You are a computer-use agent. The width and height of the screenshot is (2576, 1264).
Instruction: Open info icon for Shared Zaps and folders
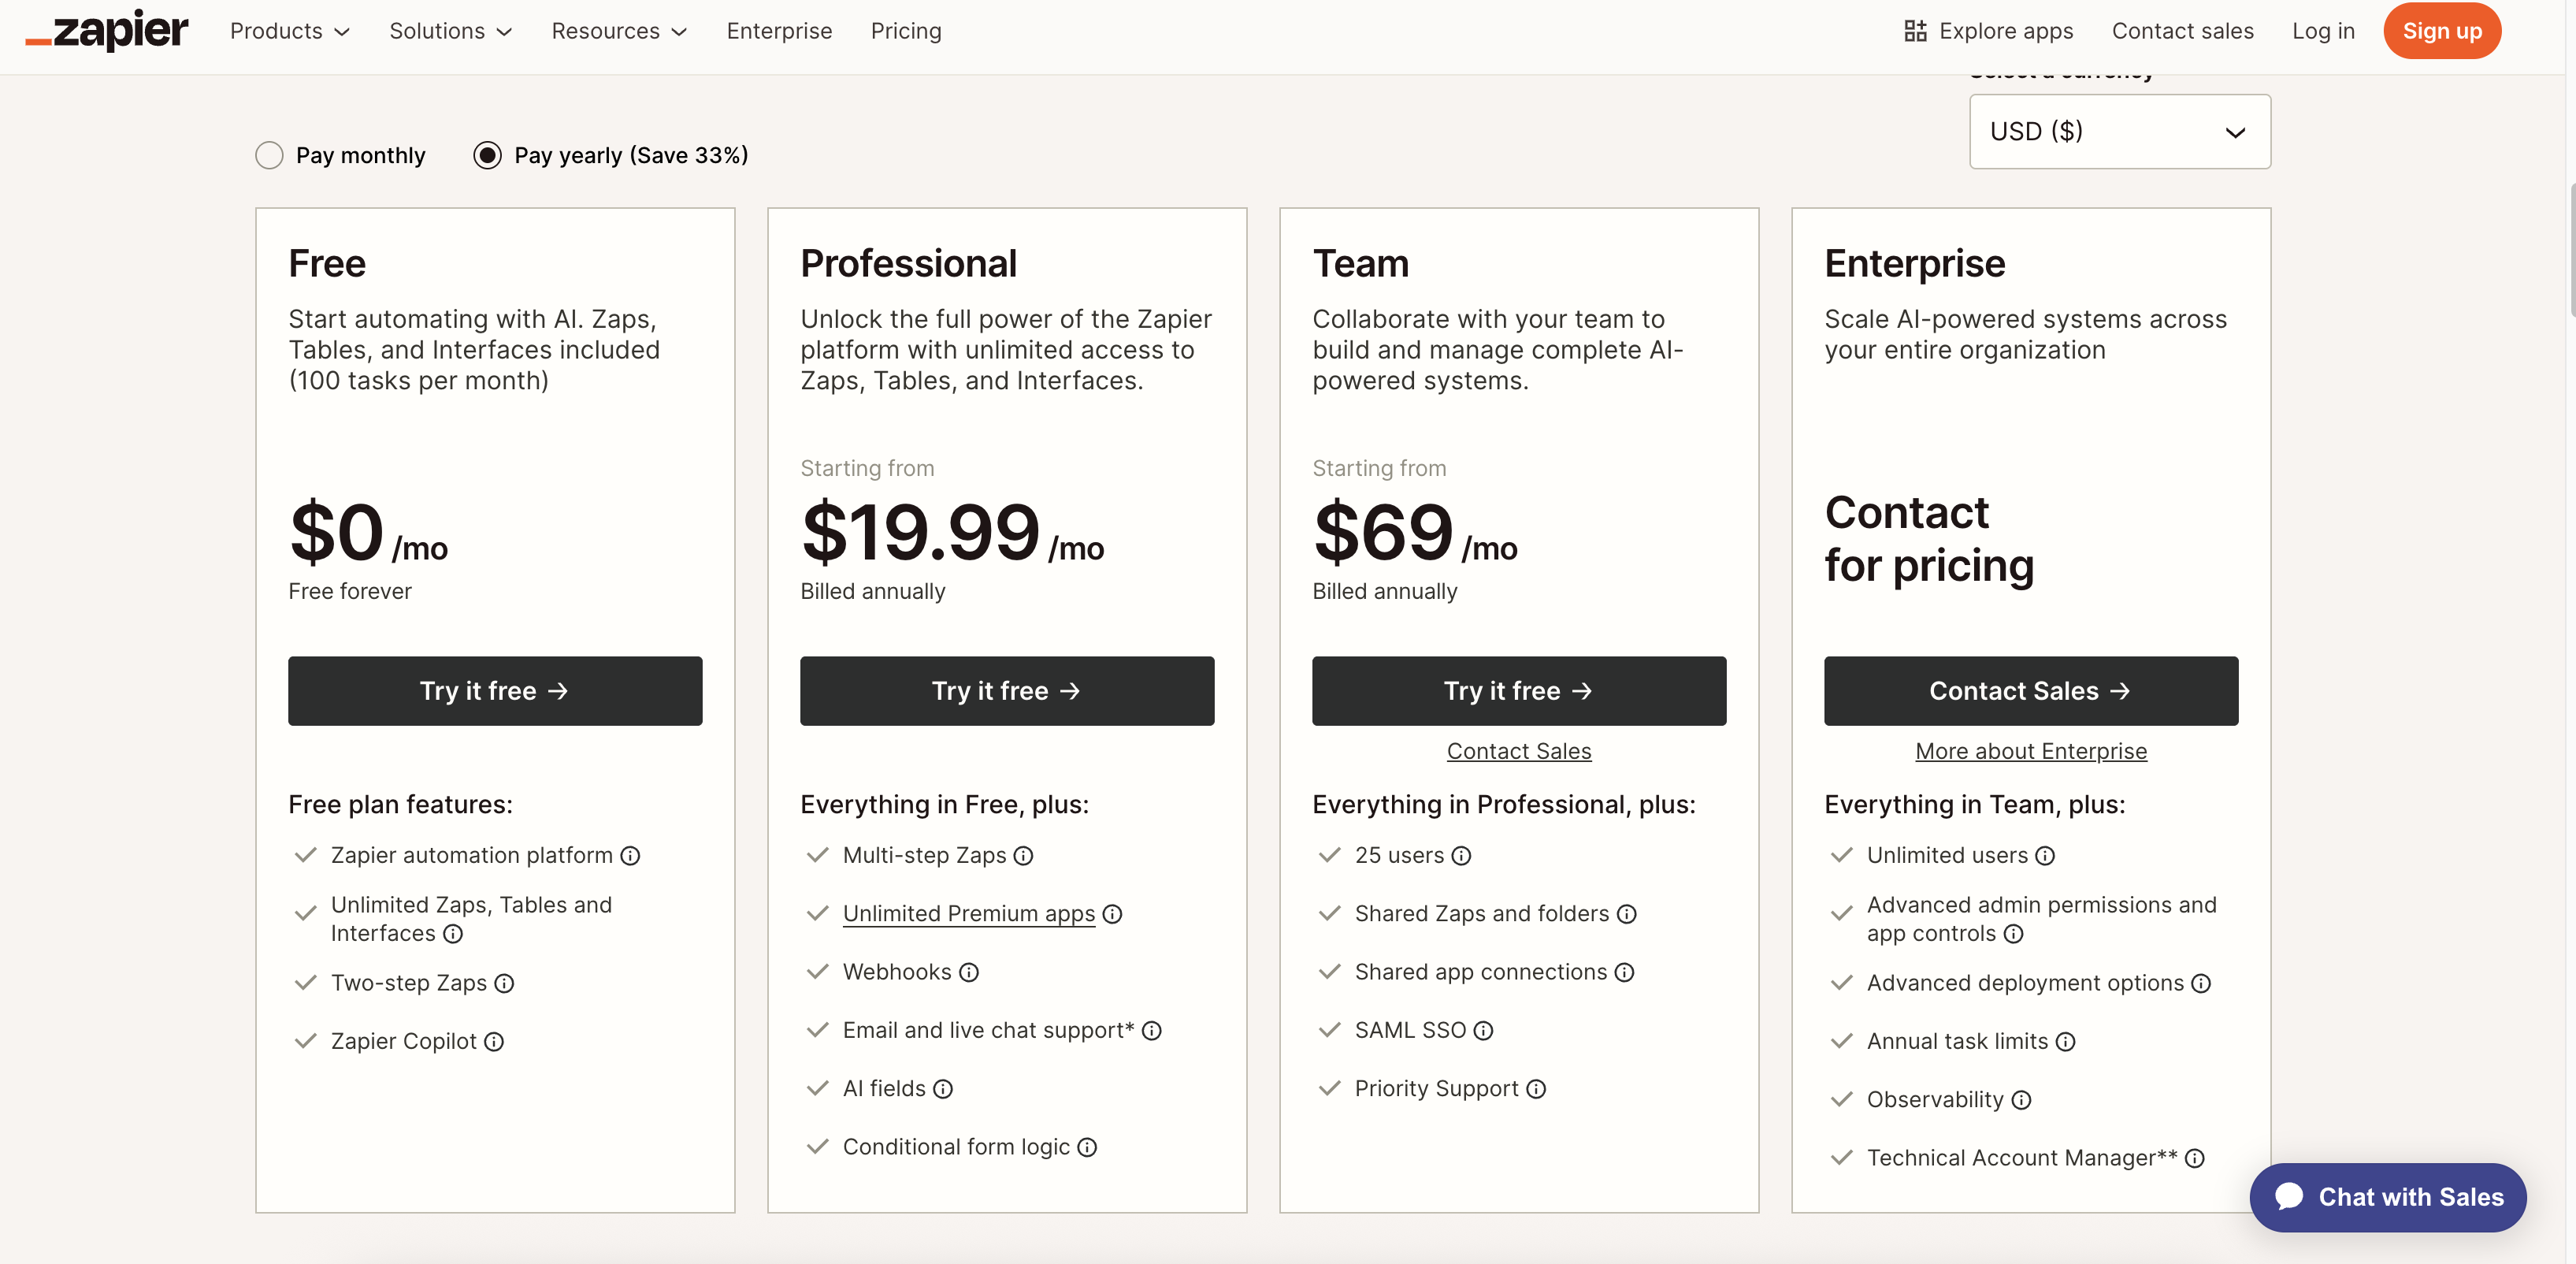(1627, 914)
